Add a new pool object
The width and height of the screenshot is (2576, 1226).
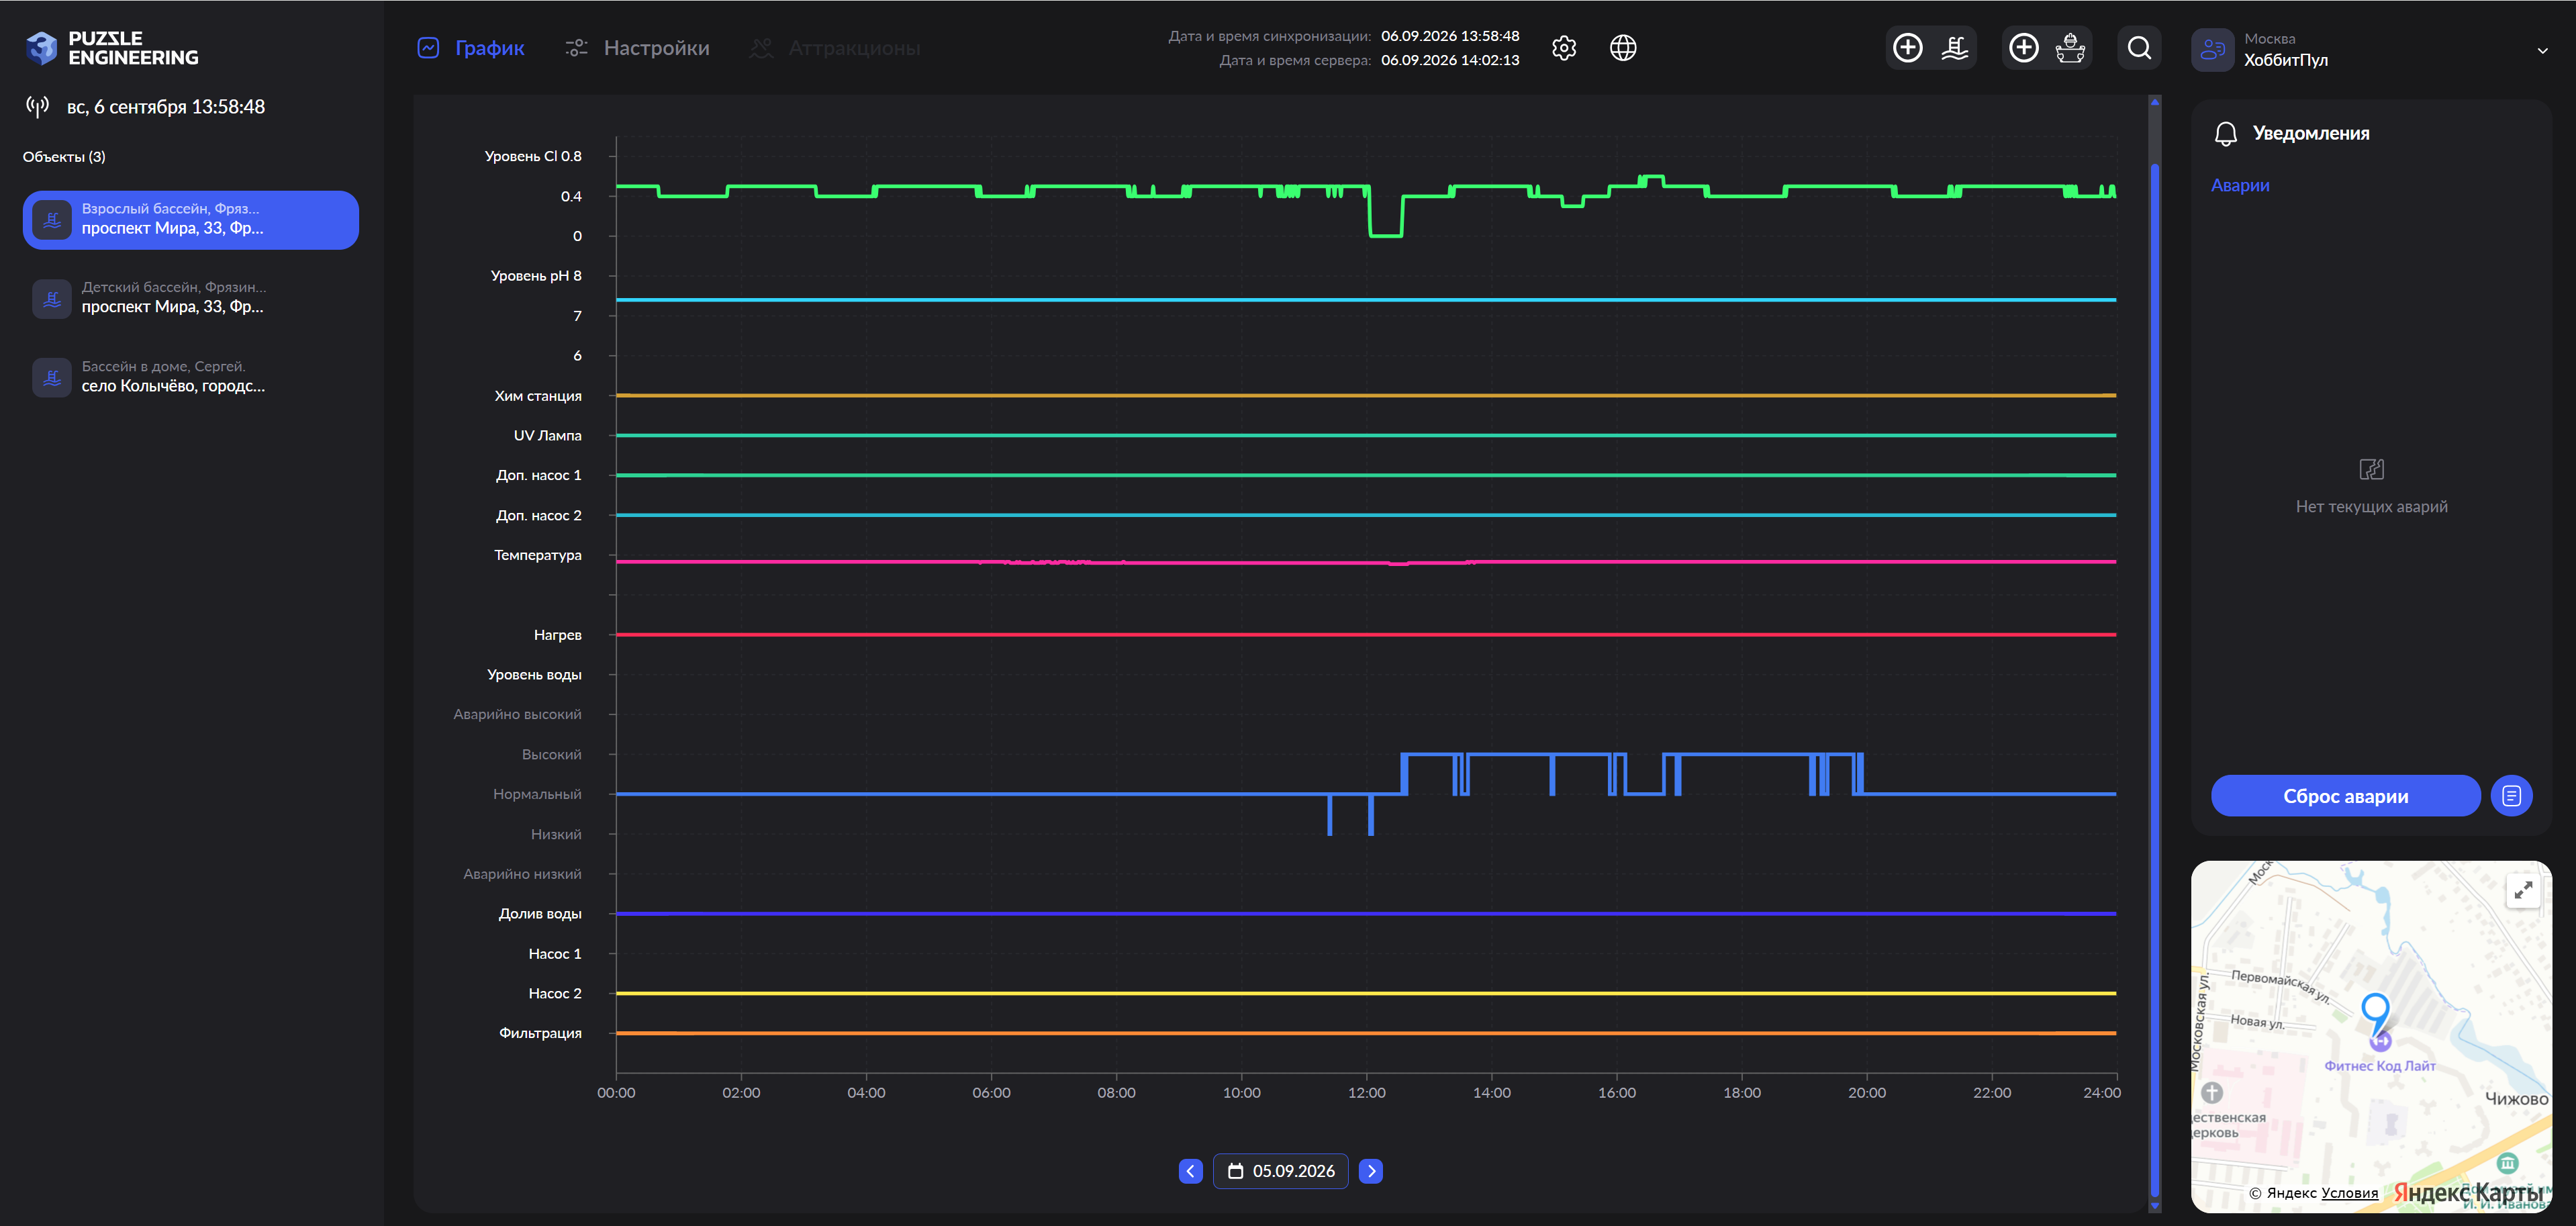[1931, 48]
